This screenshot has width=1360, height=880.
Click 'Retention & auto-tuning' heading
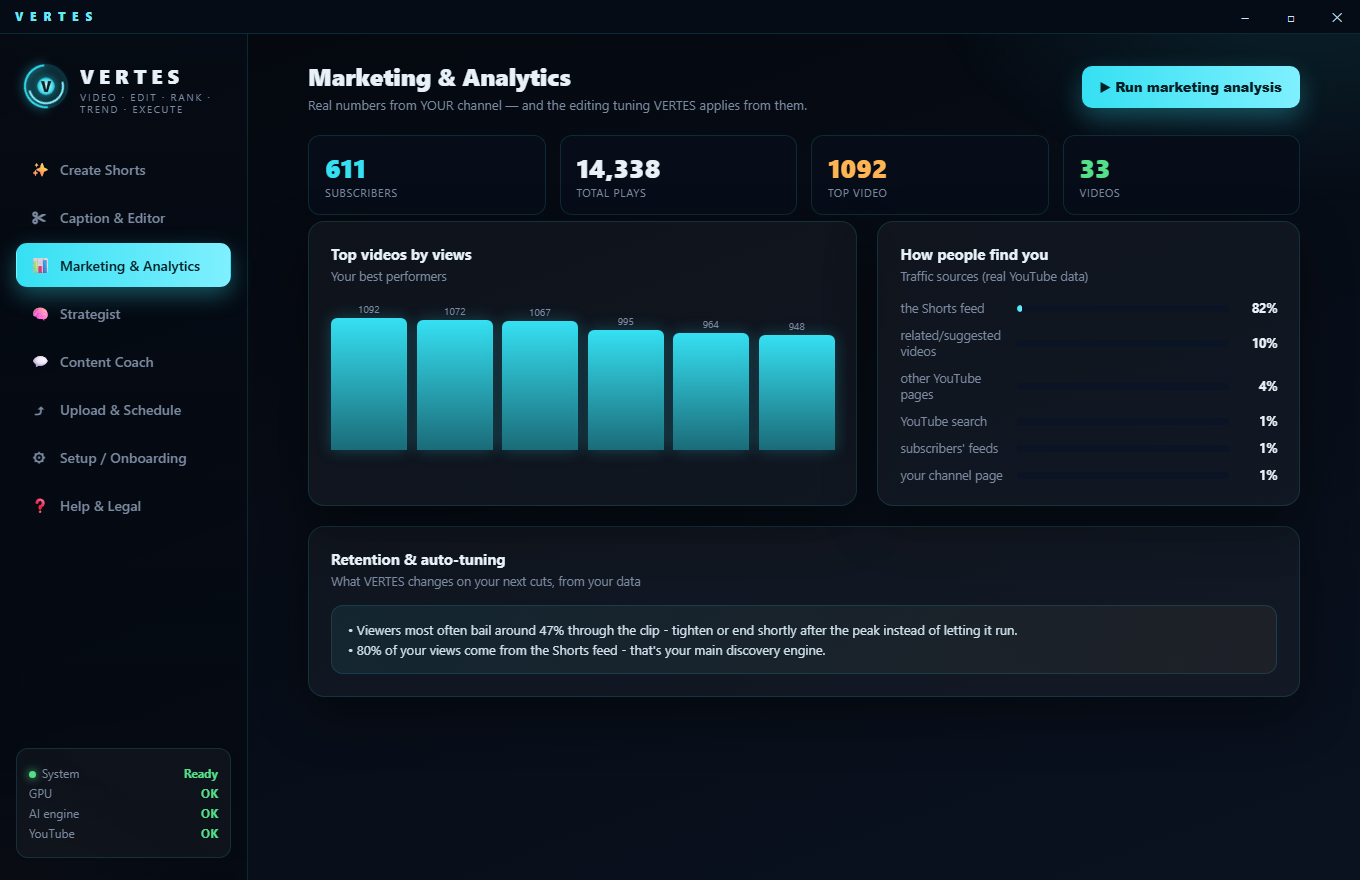418,560
